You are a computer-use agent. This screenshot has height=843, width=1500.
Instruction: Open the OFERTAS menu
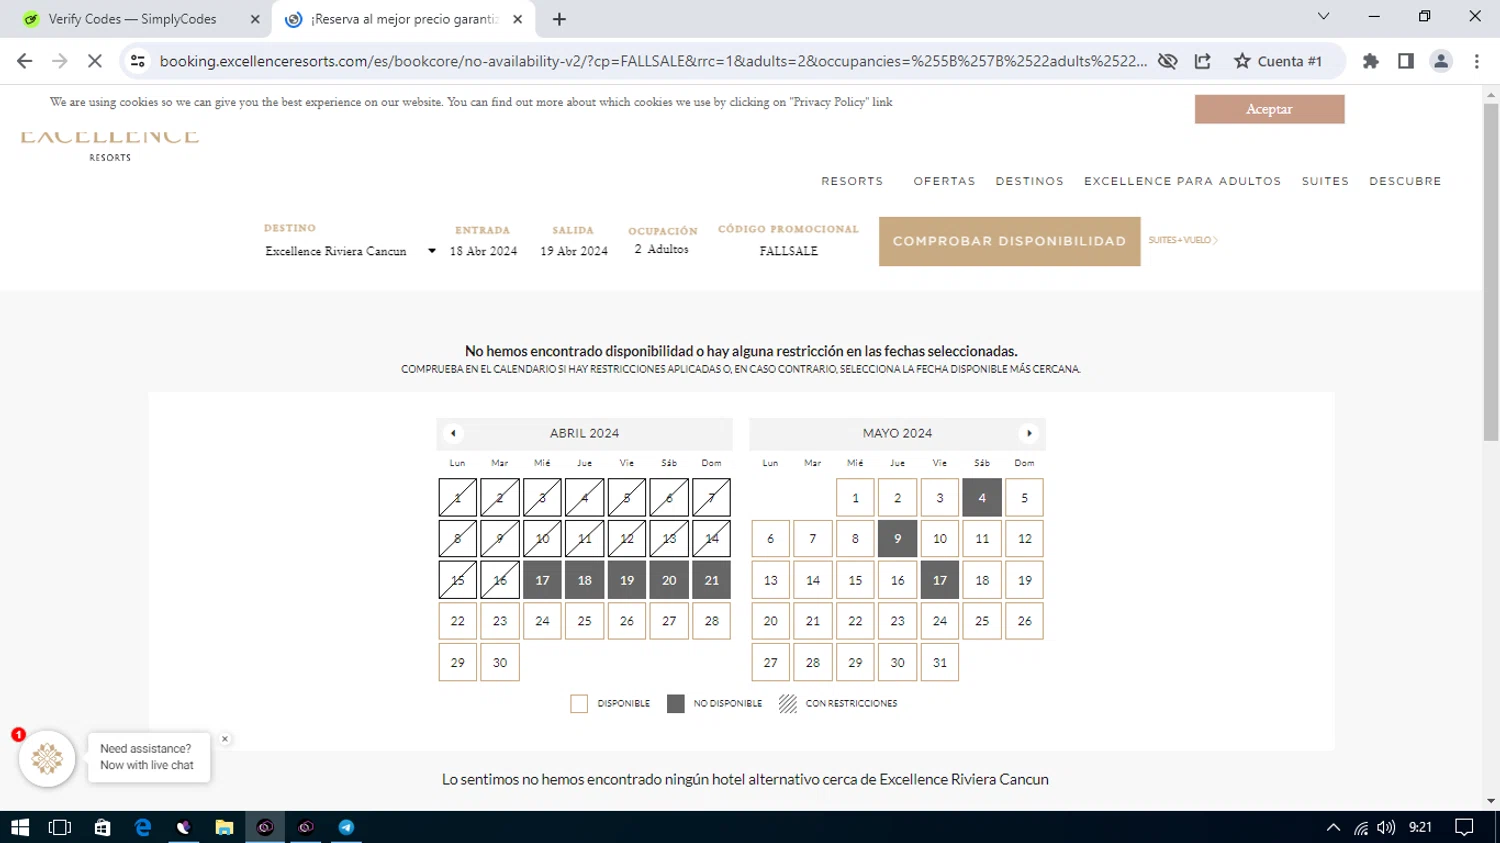click(944, 181)
